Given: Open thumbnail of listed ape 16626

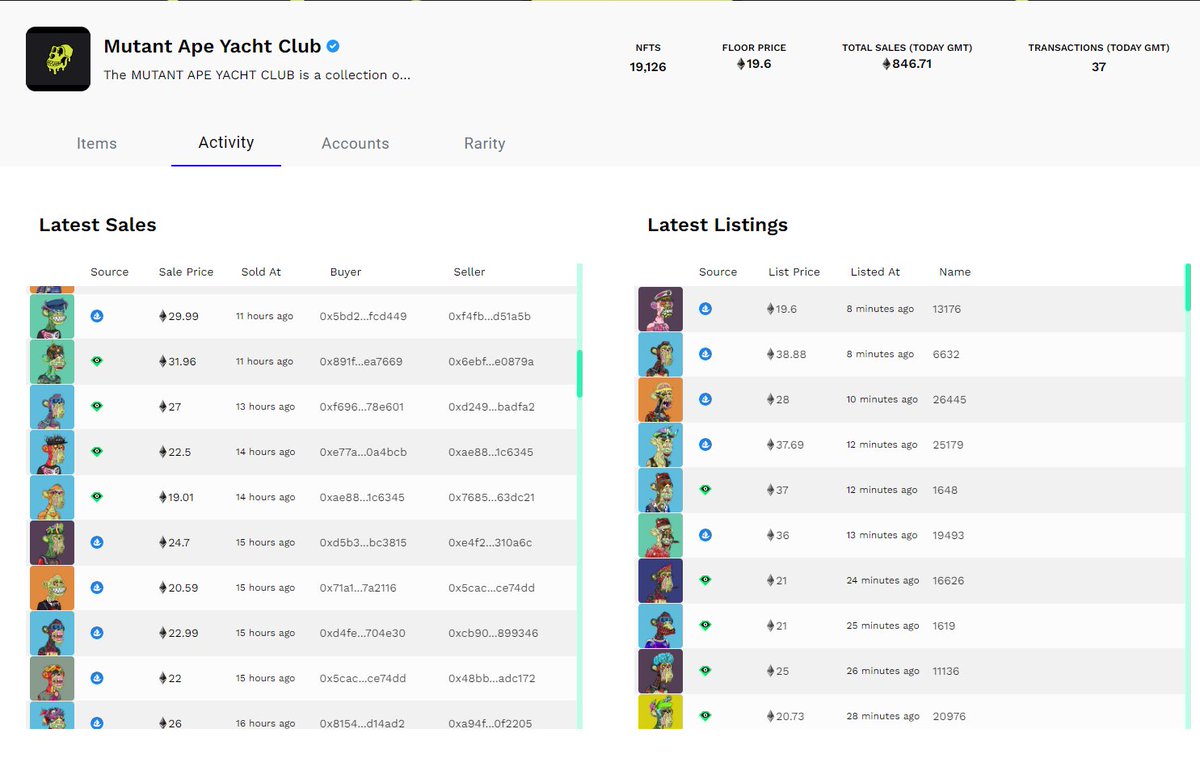Looking at the screenshot, I should tap(660, 580).
